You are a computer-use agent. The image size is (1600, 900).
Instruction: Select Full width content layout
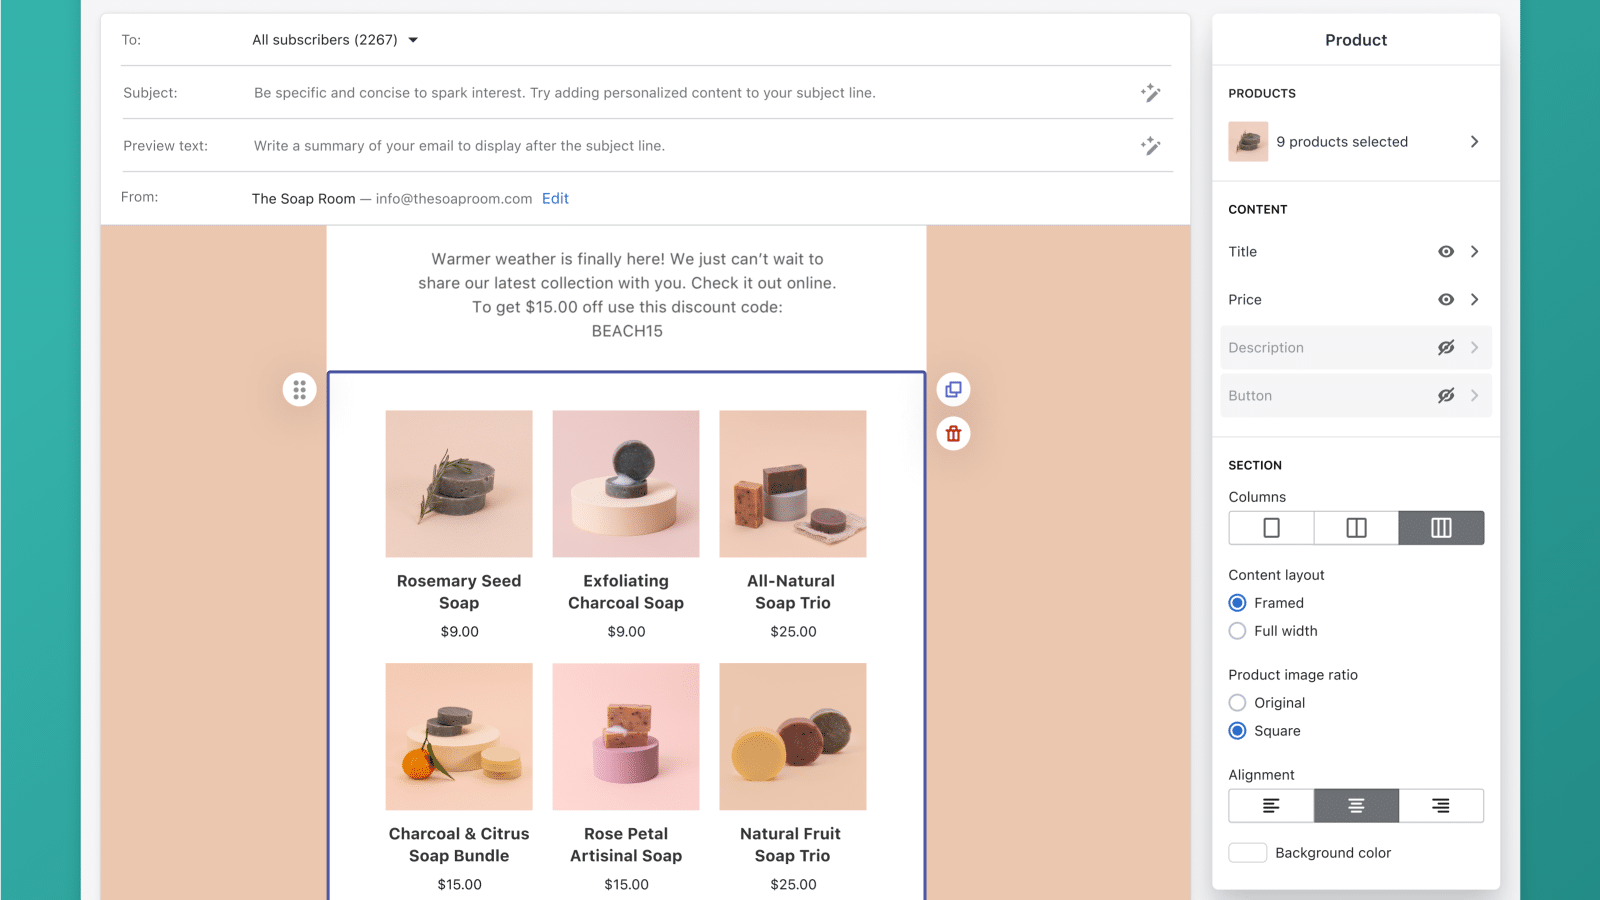pos(1237,631)
